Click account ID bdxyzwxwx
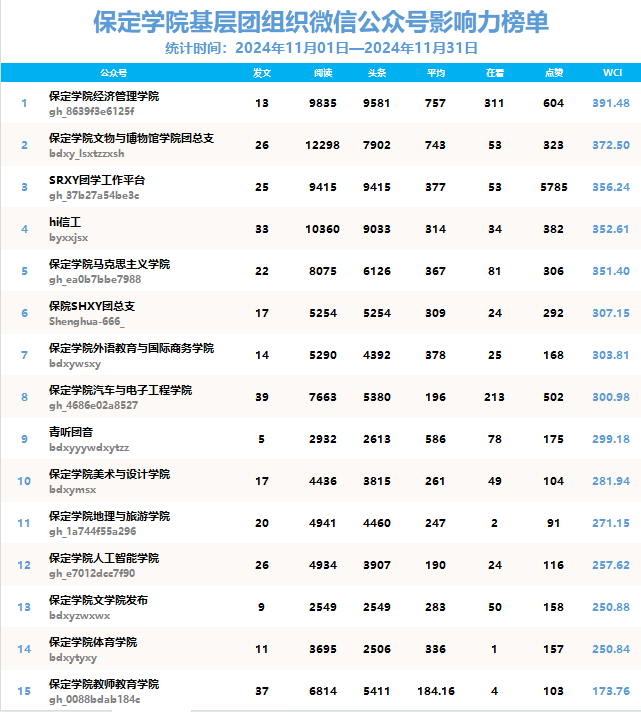This screenshot has width=641, height=712. (x=79, y=616)
